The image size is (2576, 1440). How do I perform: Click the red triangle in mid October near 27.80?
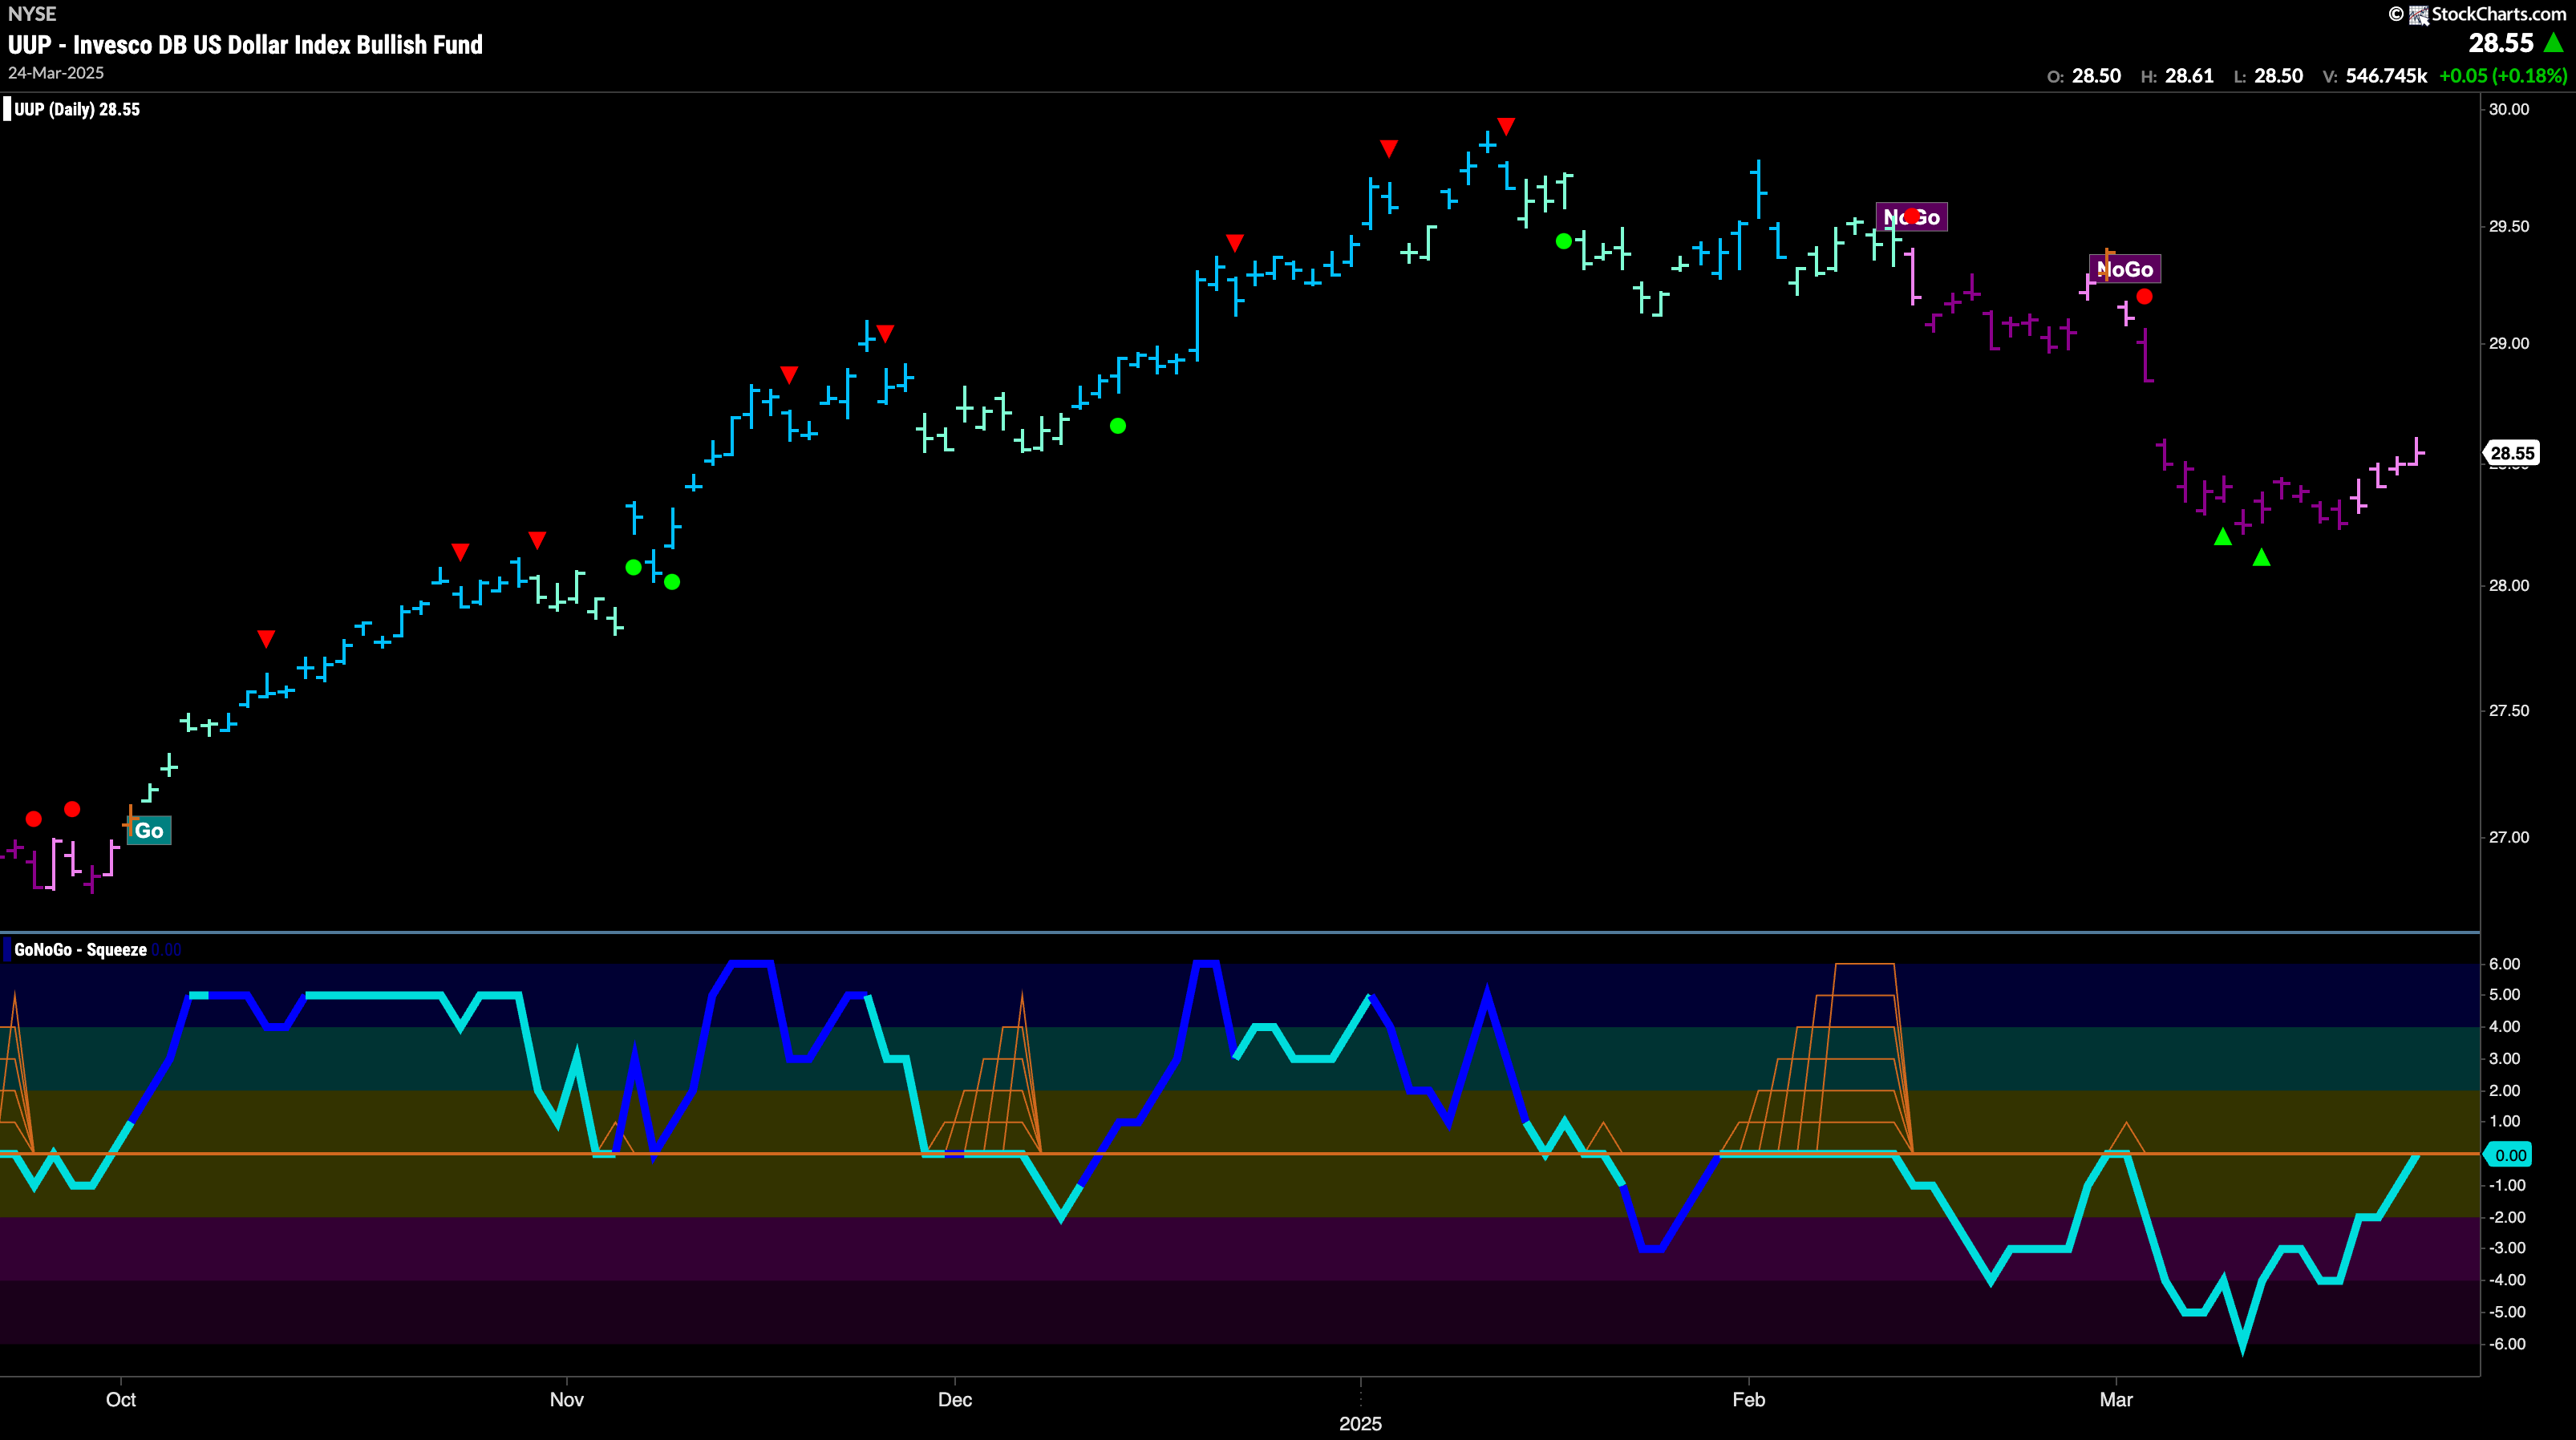click(266, 638)
